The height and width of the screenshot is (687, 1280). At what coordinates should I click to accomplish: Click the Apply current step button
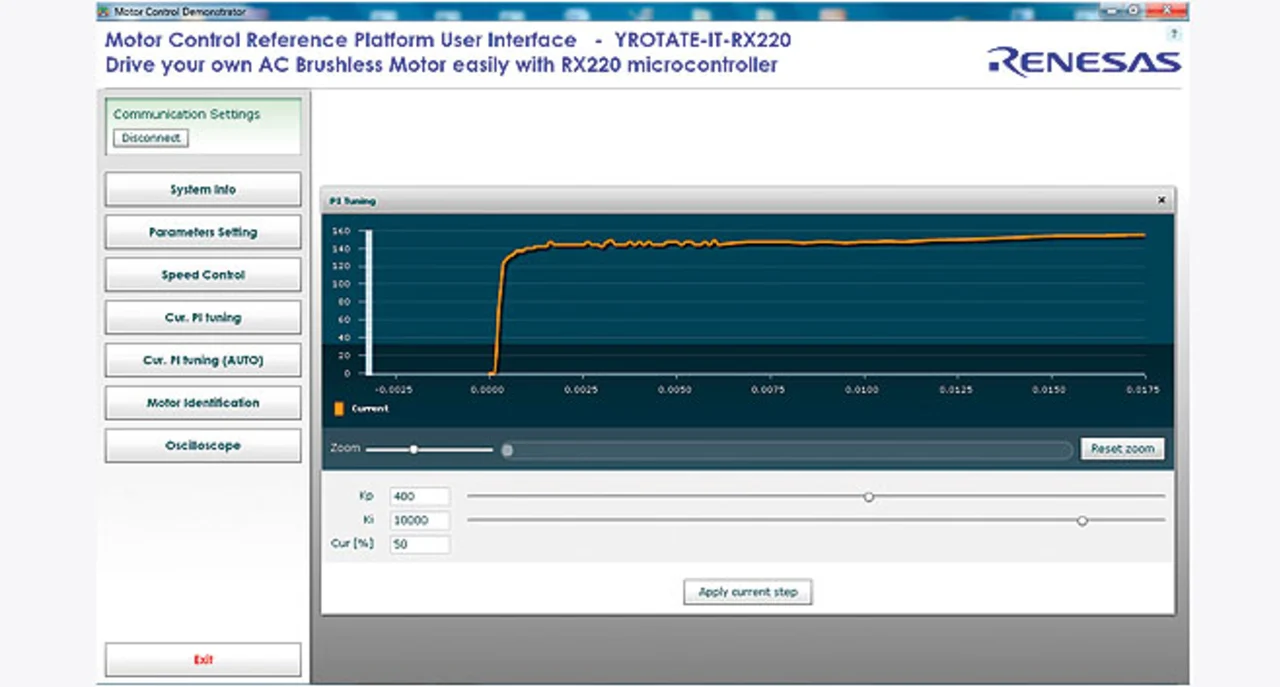748,592
